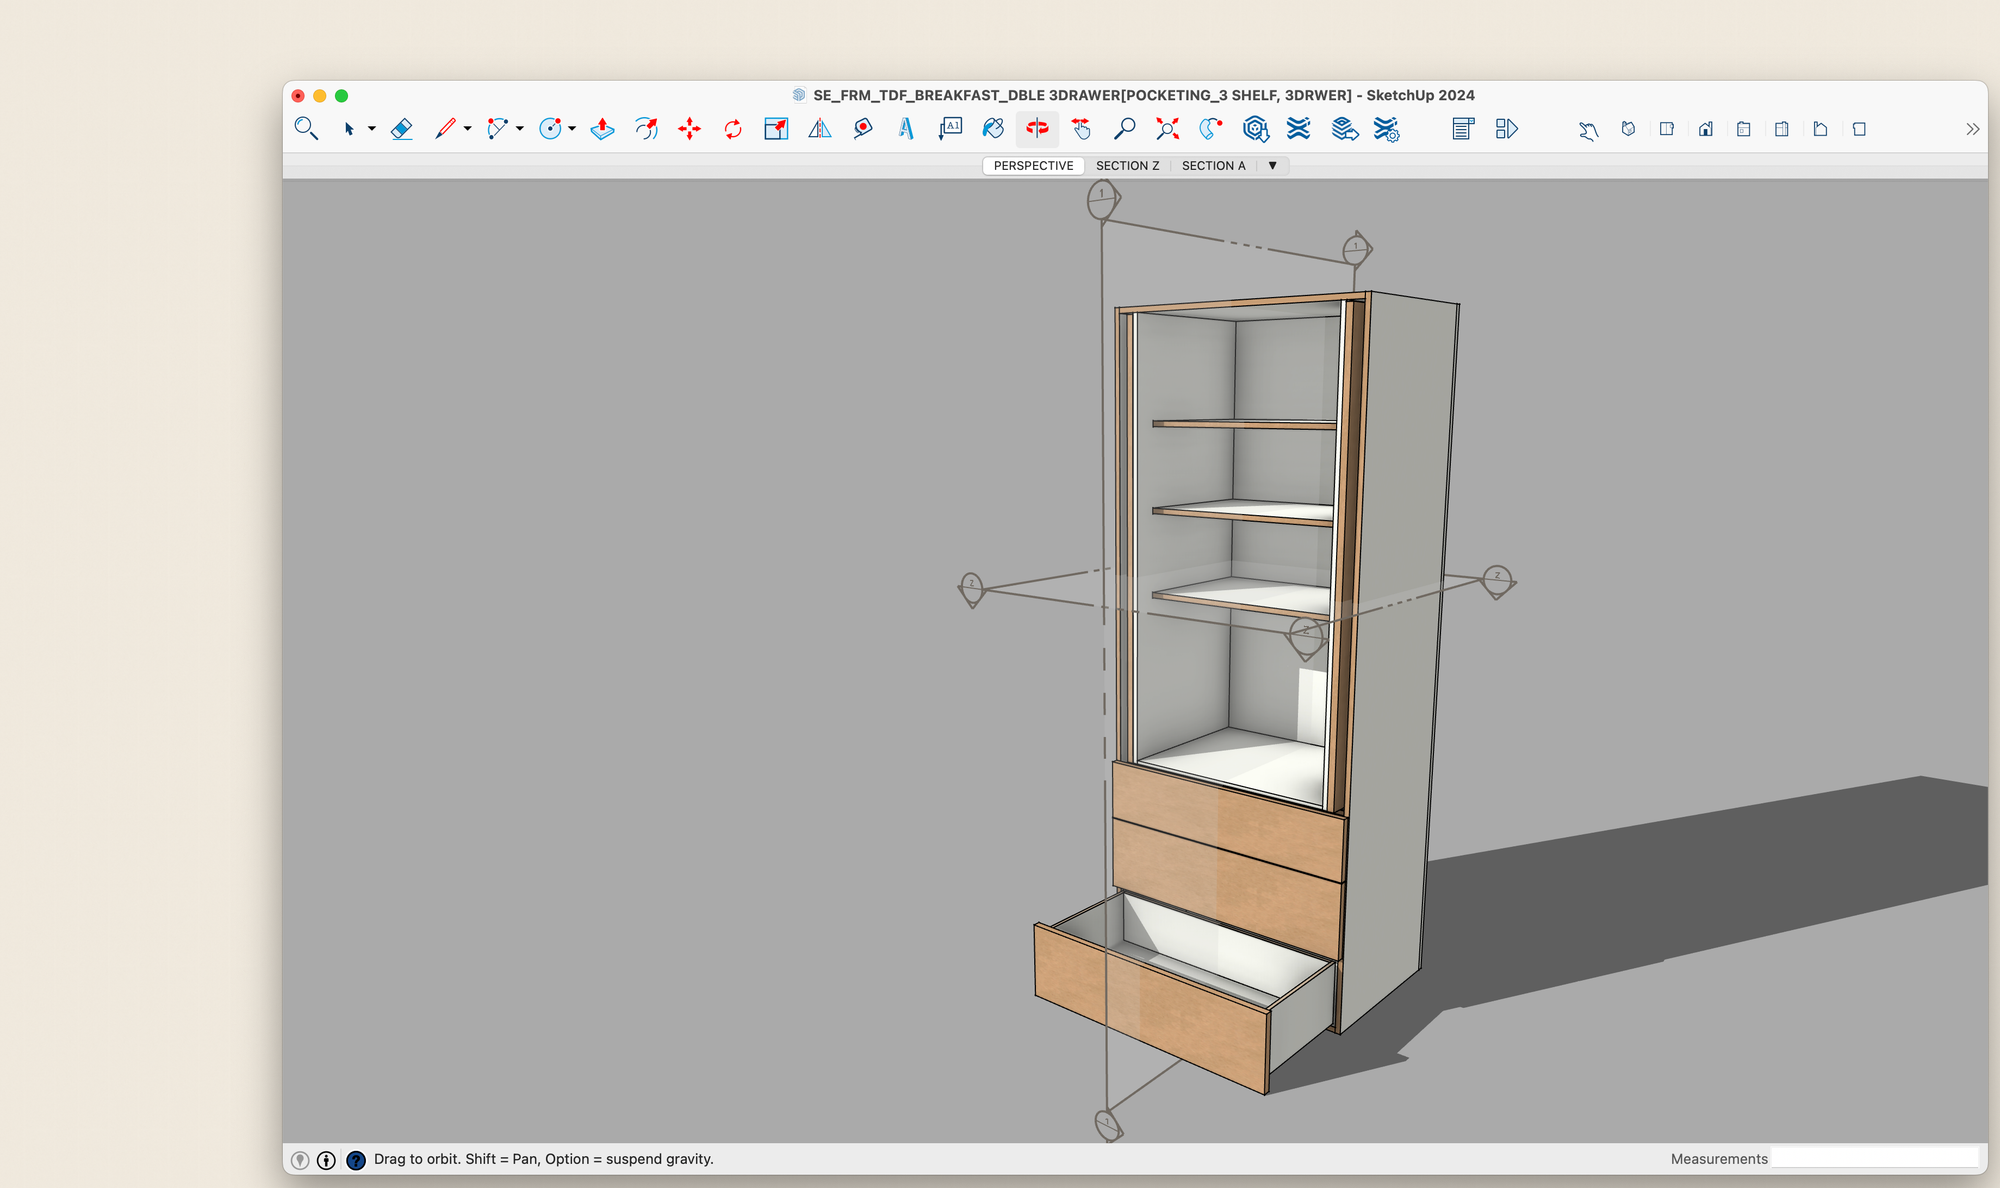Select the Rotate tool

click(x=733, y=129)
